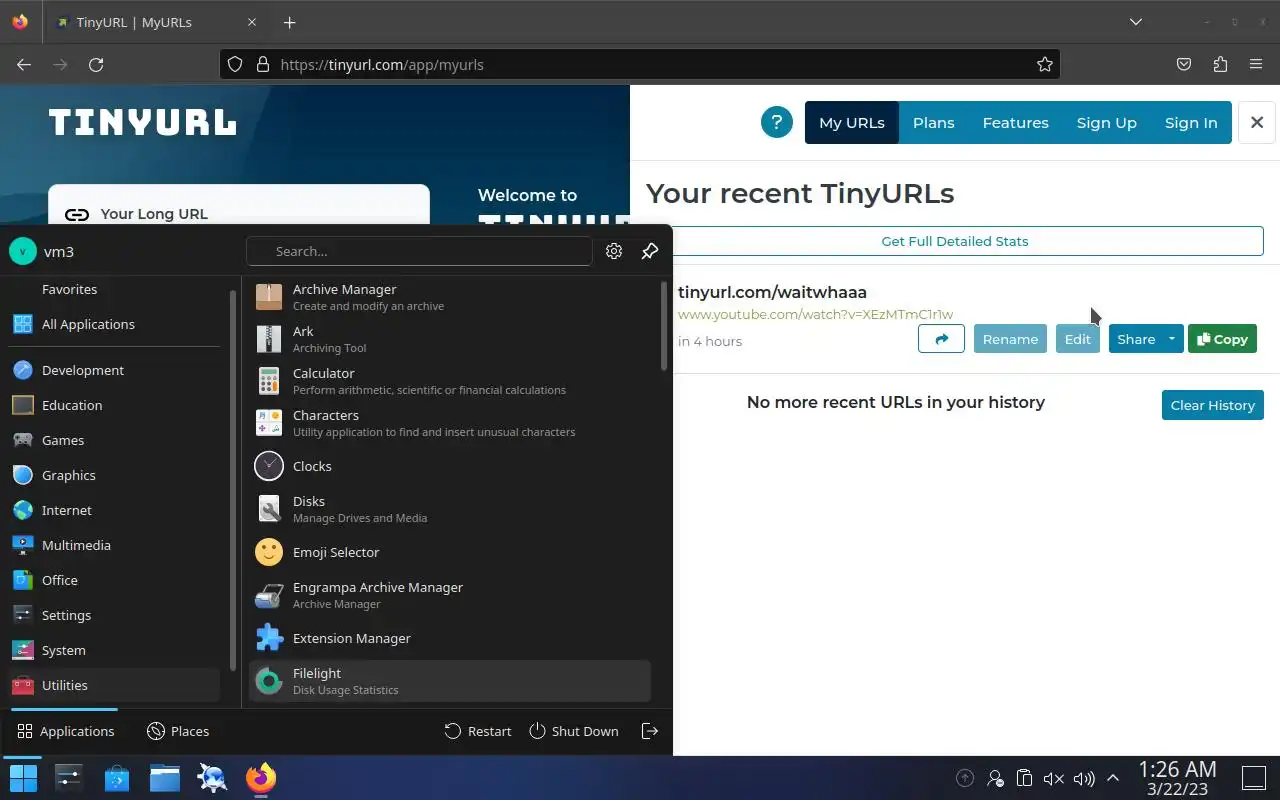Screen dimensions: 1280x800
Task: Launch Extension Manager
Action: 450,638
